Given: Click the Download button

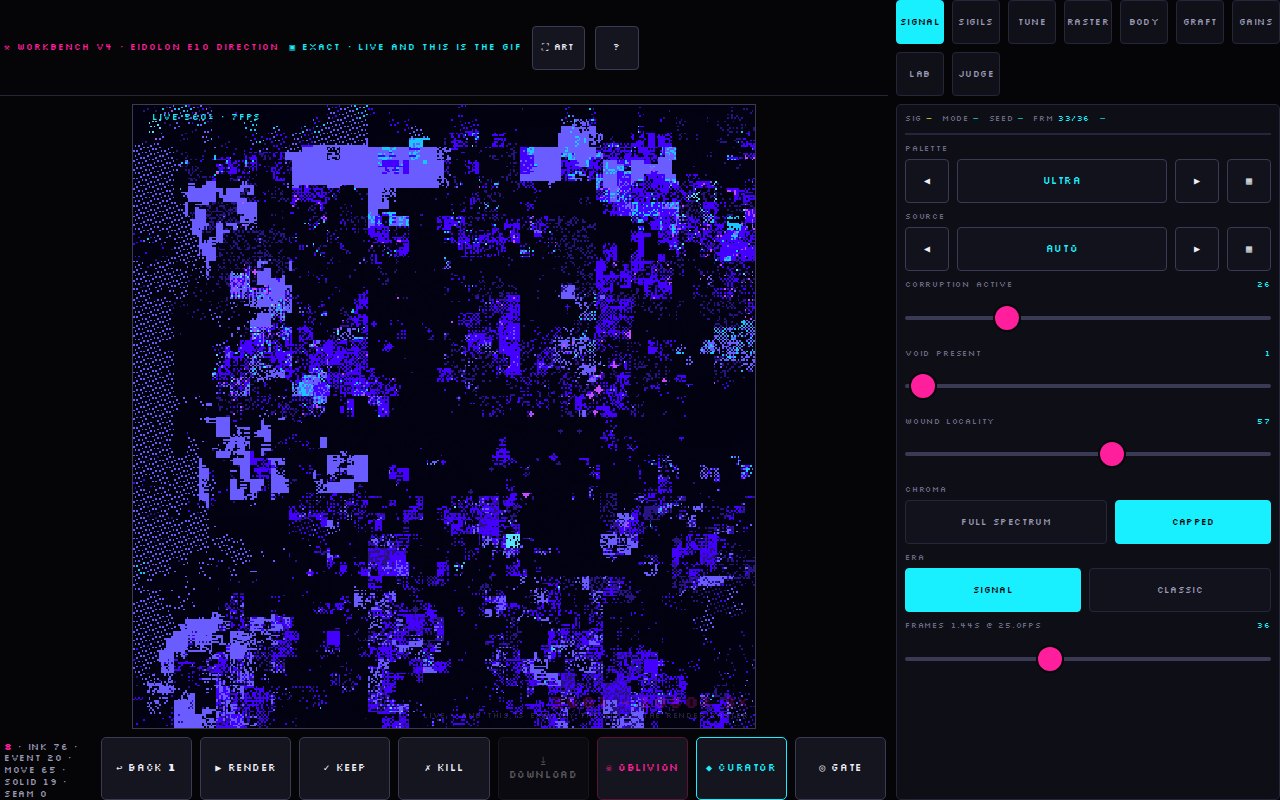Looking at the screenshot, I should pyautogui.click(x=543, y=768).
